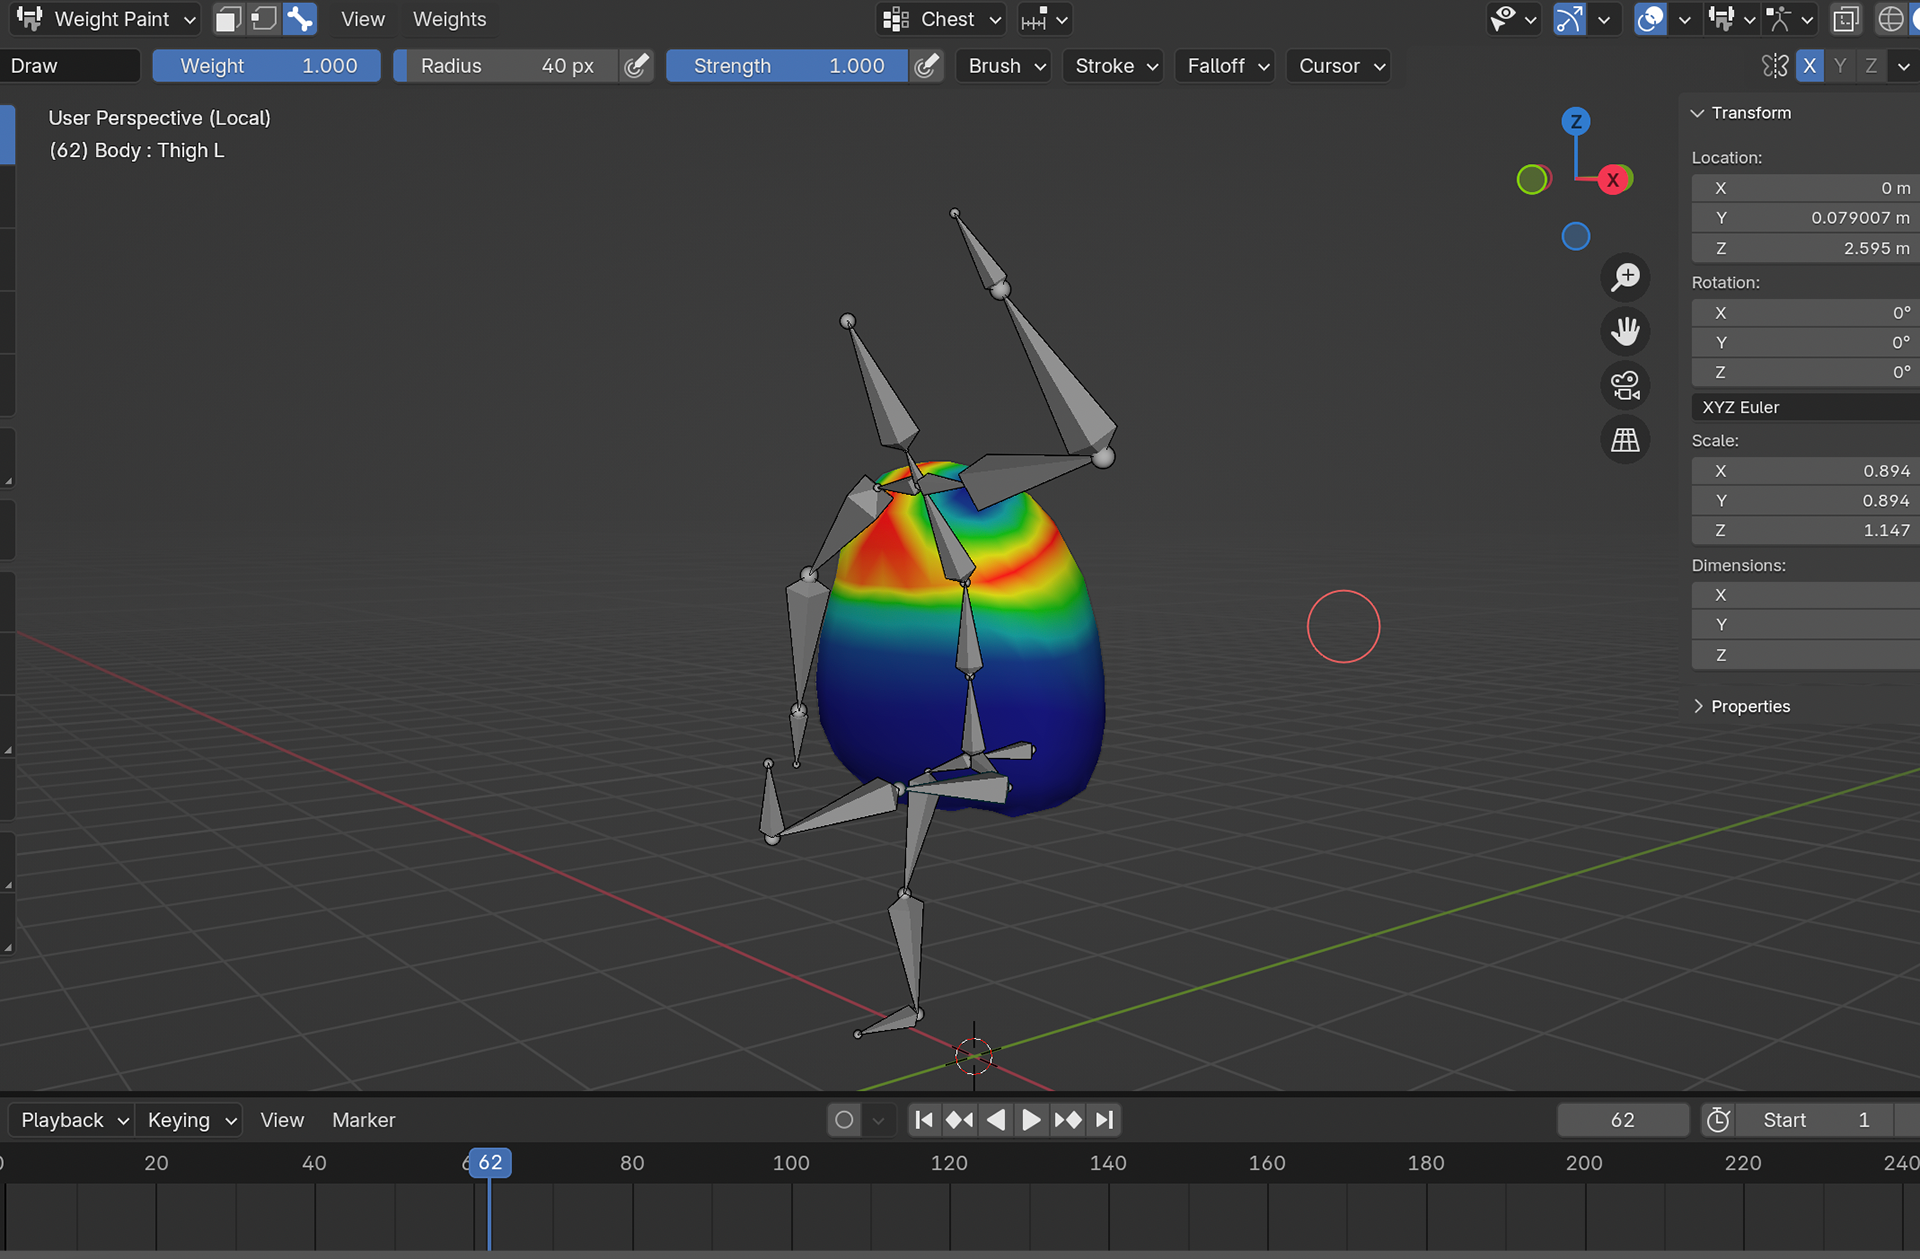Toggle the viewport overlays button
Viewport: 1920px width, 1259px height.
1650,19
